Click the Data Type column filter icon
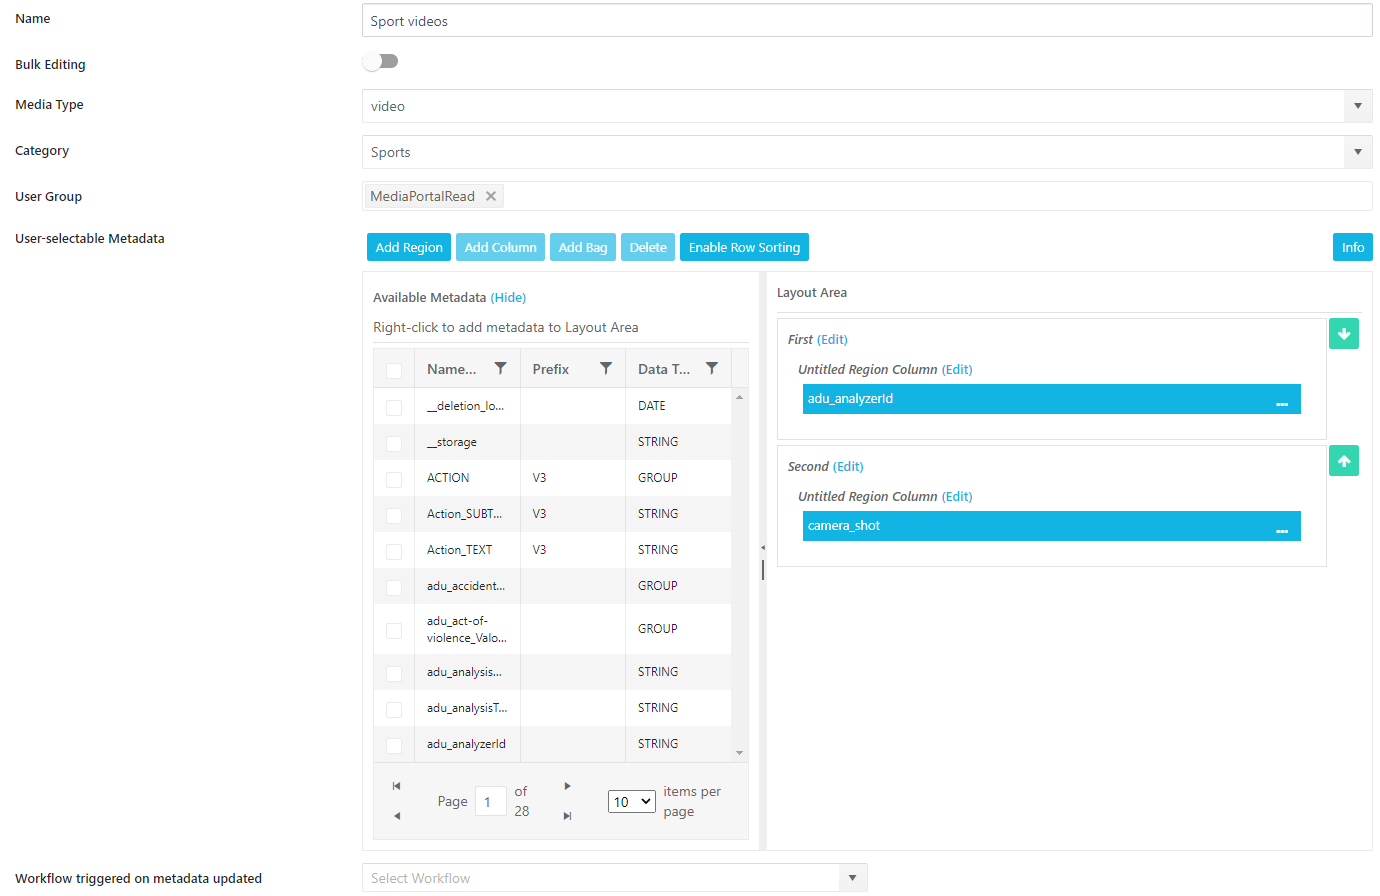 pyautogui.click(x=712, y=369)
